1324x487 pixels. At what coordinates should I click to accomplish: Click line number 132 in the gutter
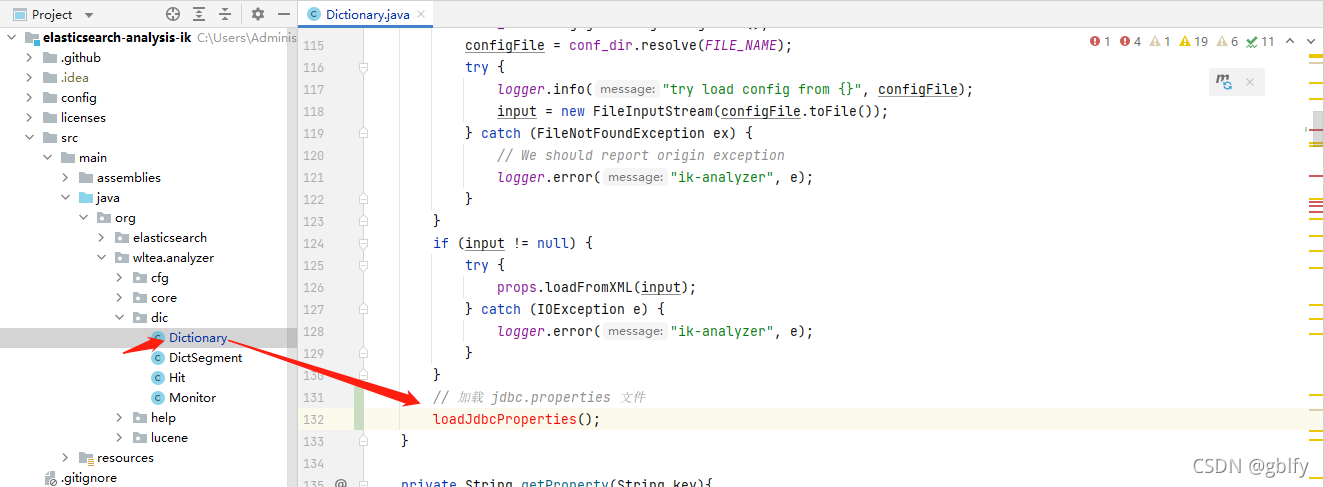313,419
